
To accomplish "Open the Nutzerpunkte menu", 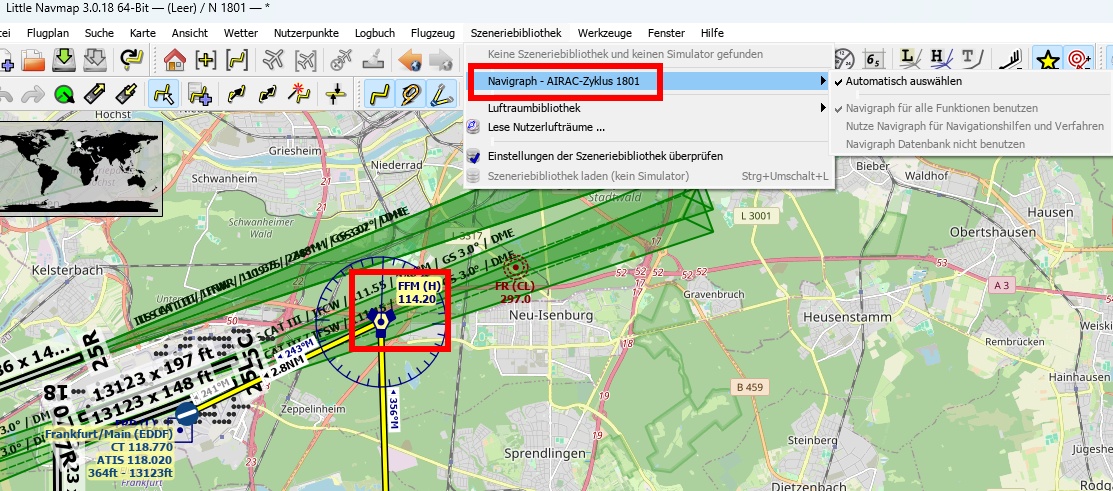I will click(306, 33).
